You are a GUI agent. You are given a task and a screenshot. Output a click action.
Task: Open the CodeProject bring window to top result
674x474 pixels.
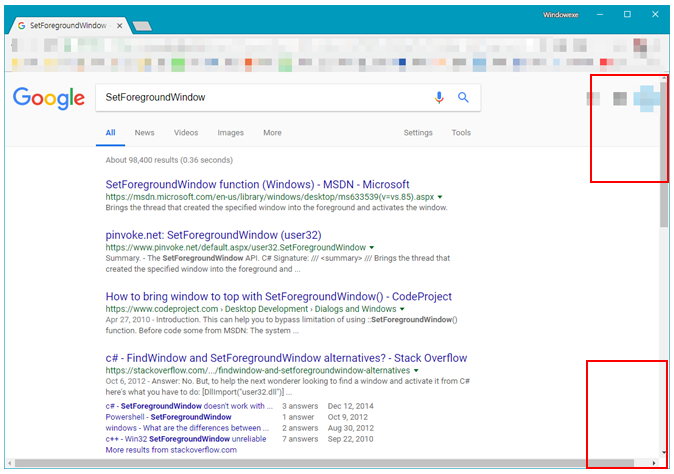click(279, 297)
